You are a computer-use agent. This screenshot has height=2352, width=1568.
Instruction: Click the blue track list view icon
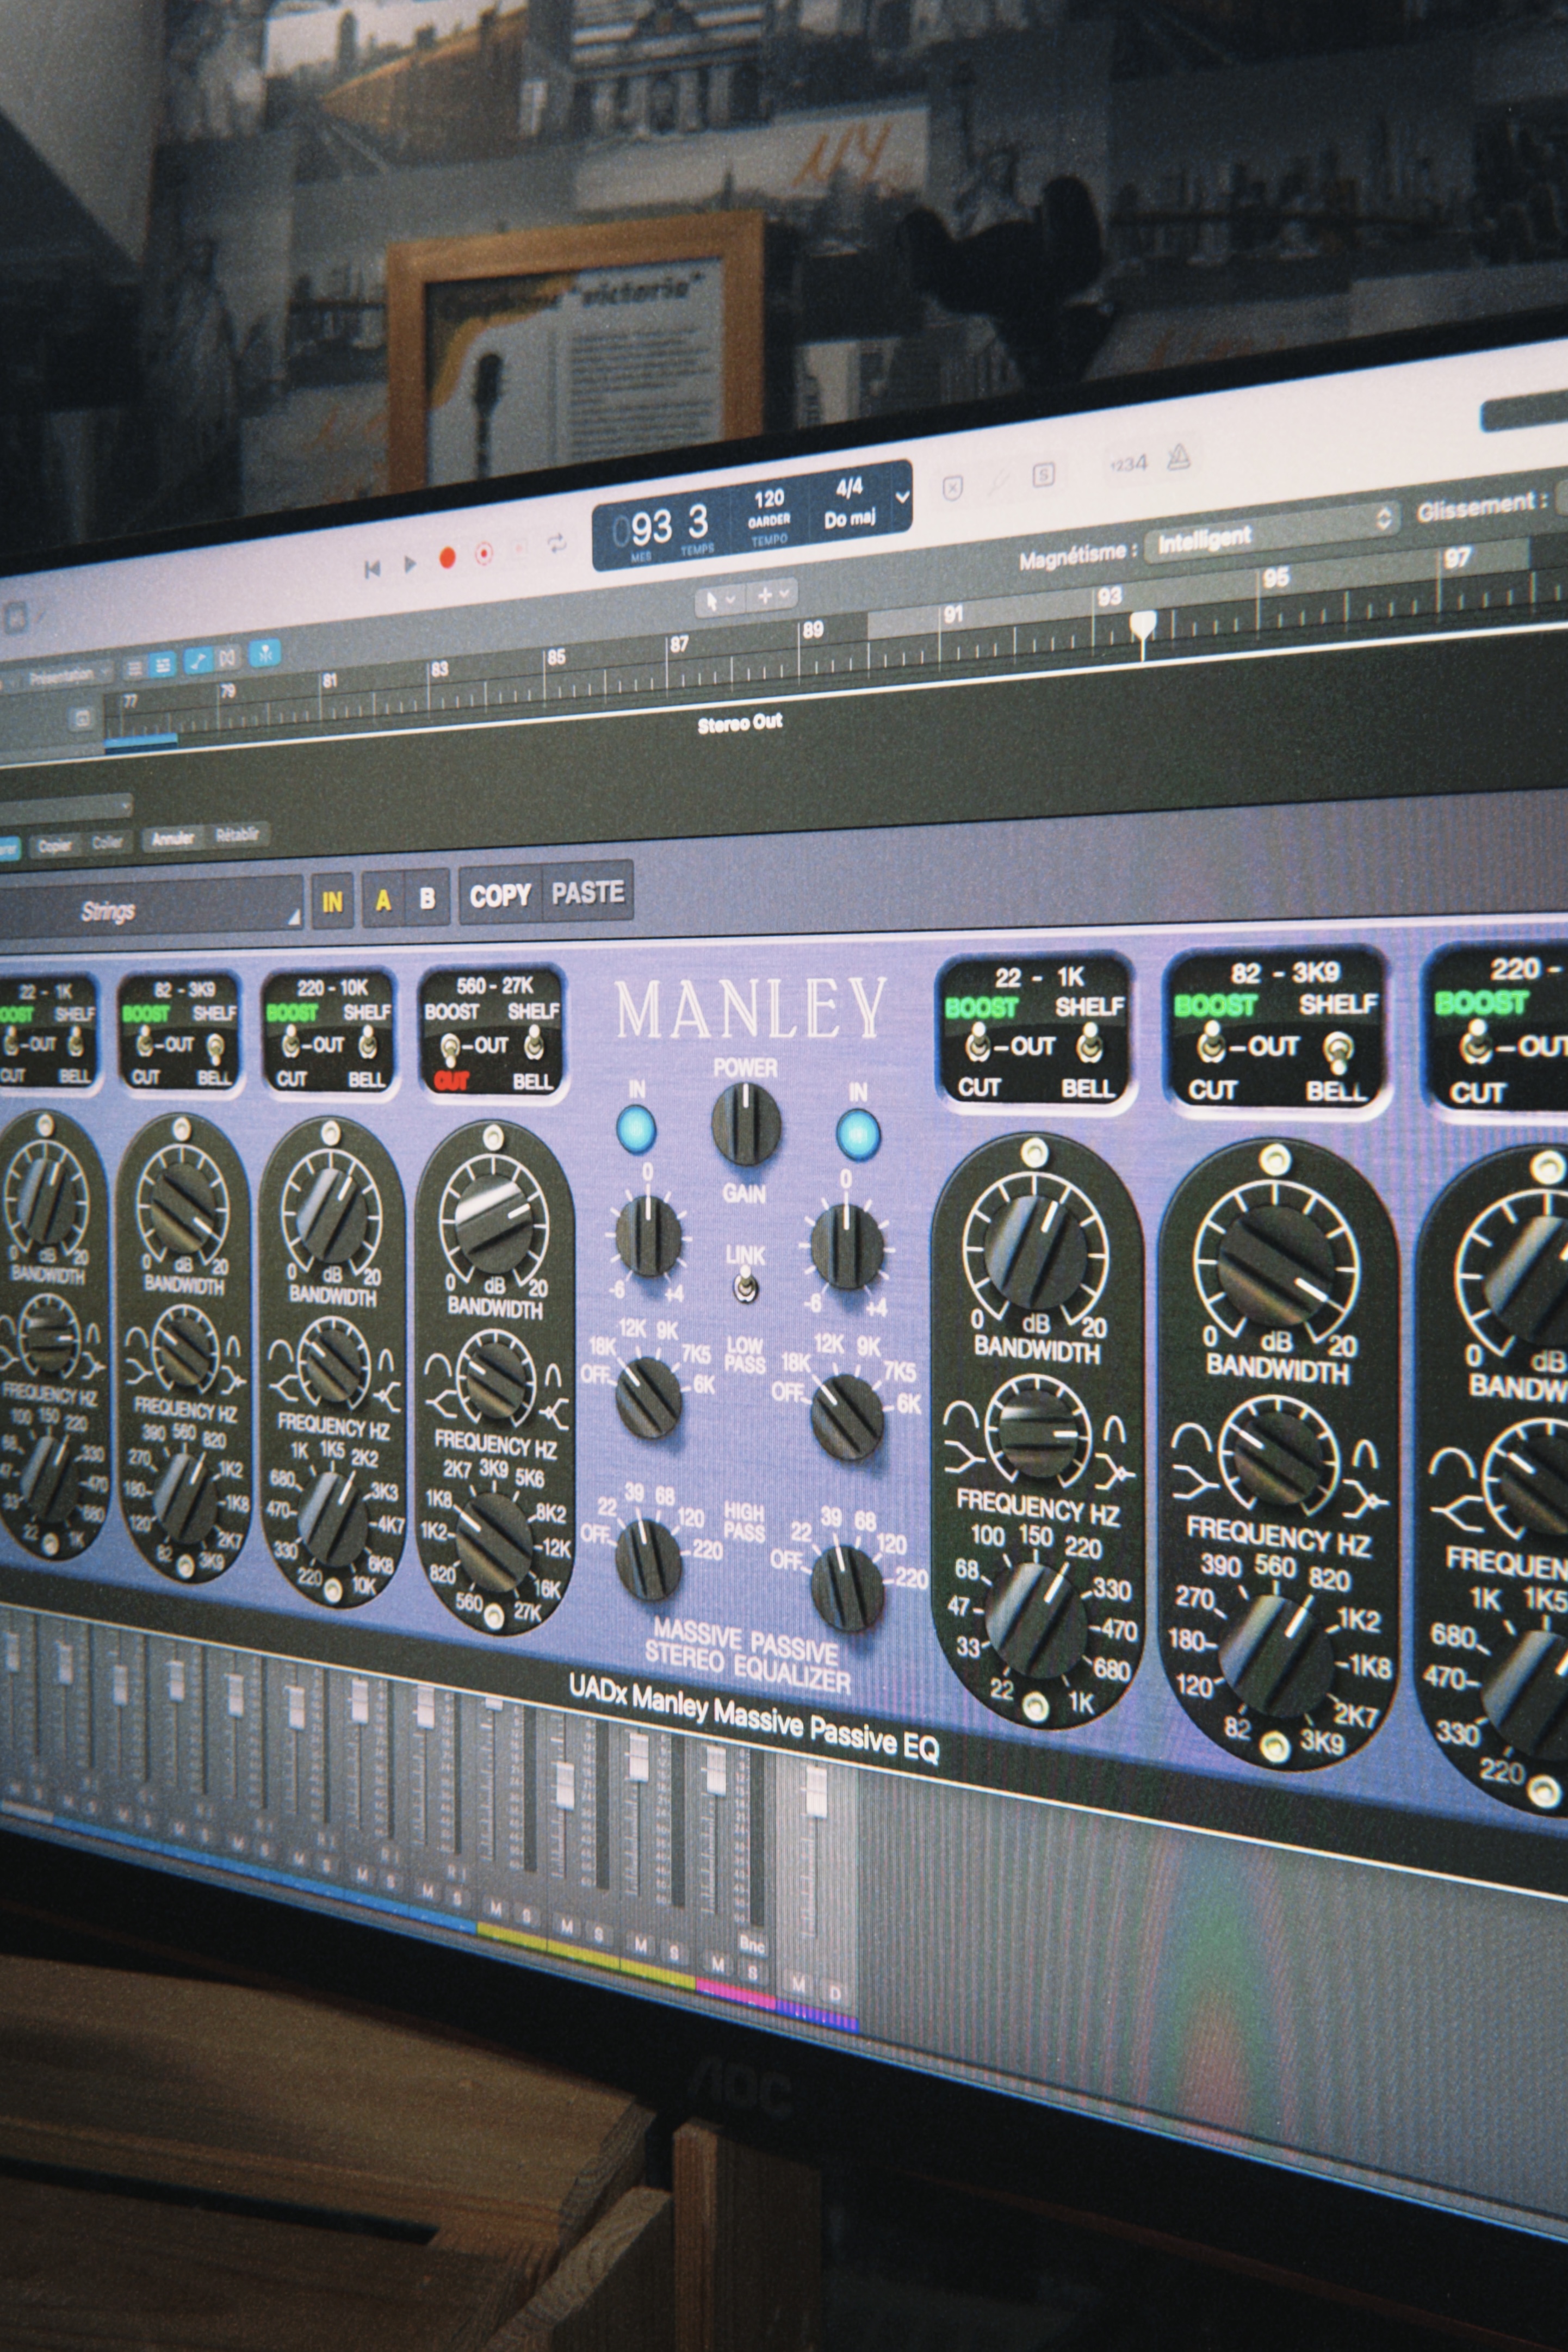pyautogui.click(x=162, y=664)
